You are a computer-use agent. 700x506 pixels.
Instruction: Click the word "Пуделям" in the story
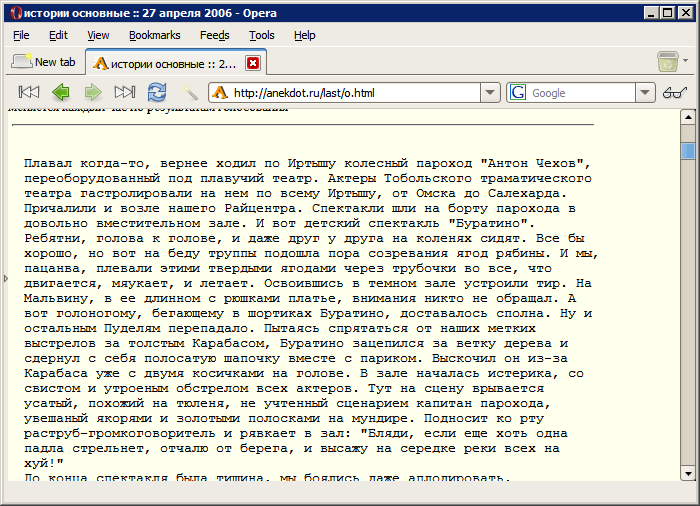132,328
